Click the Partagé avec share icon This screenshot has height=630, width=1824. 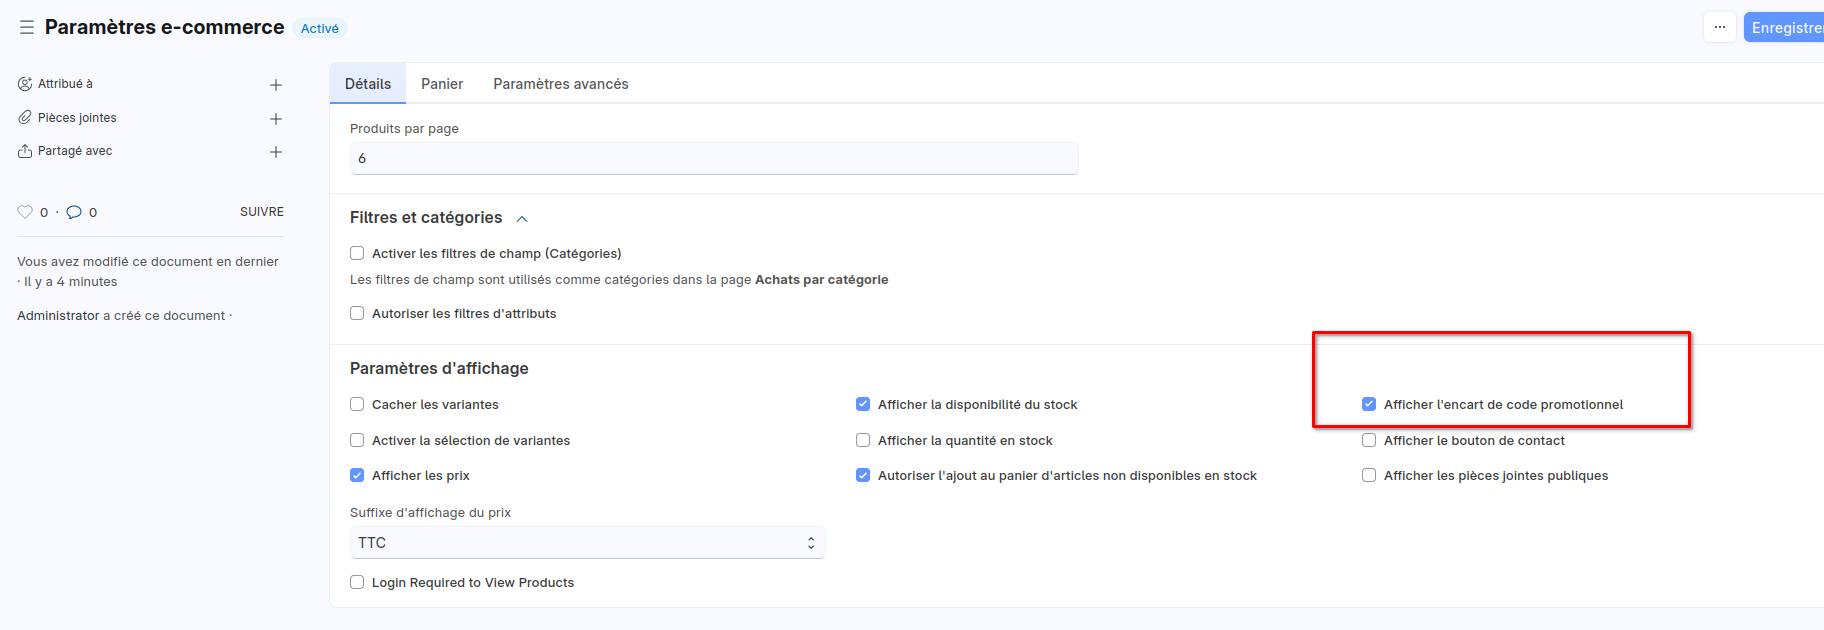click(25, 151)
